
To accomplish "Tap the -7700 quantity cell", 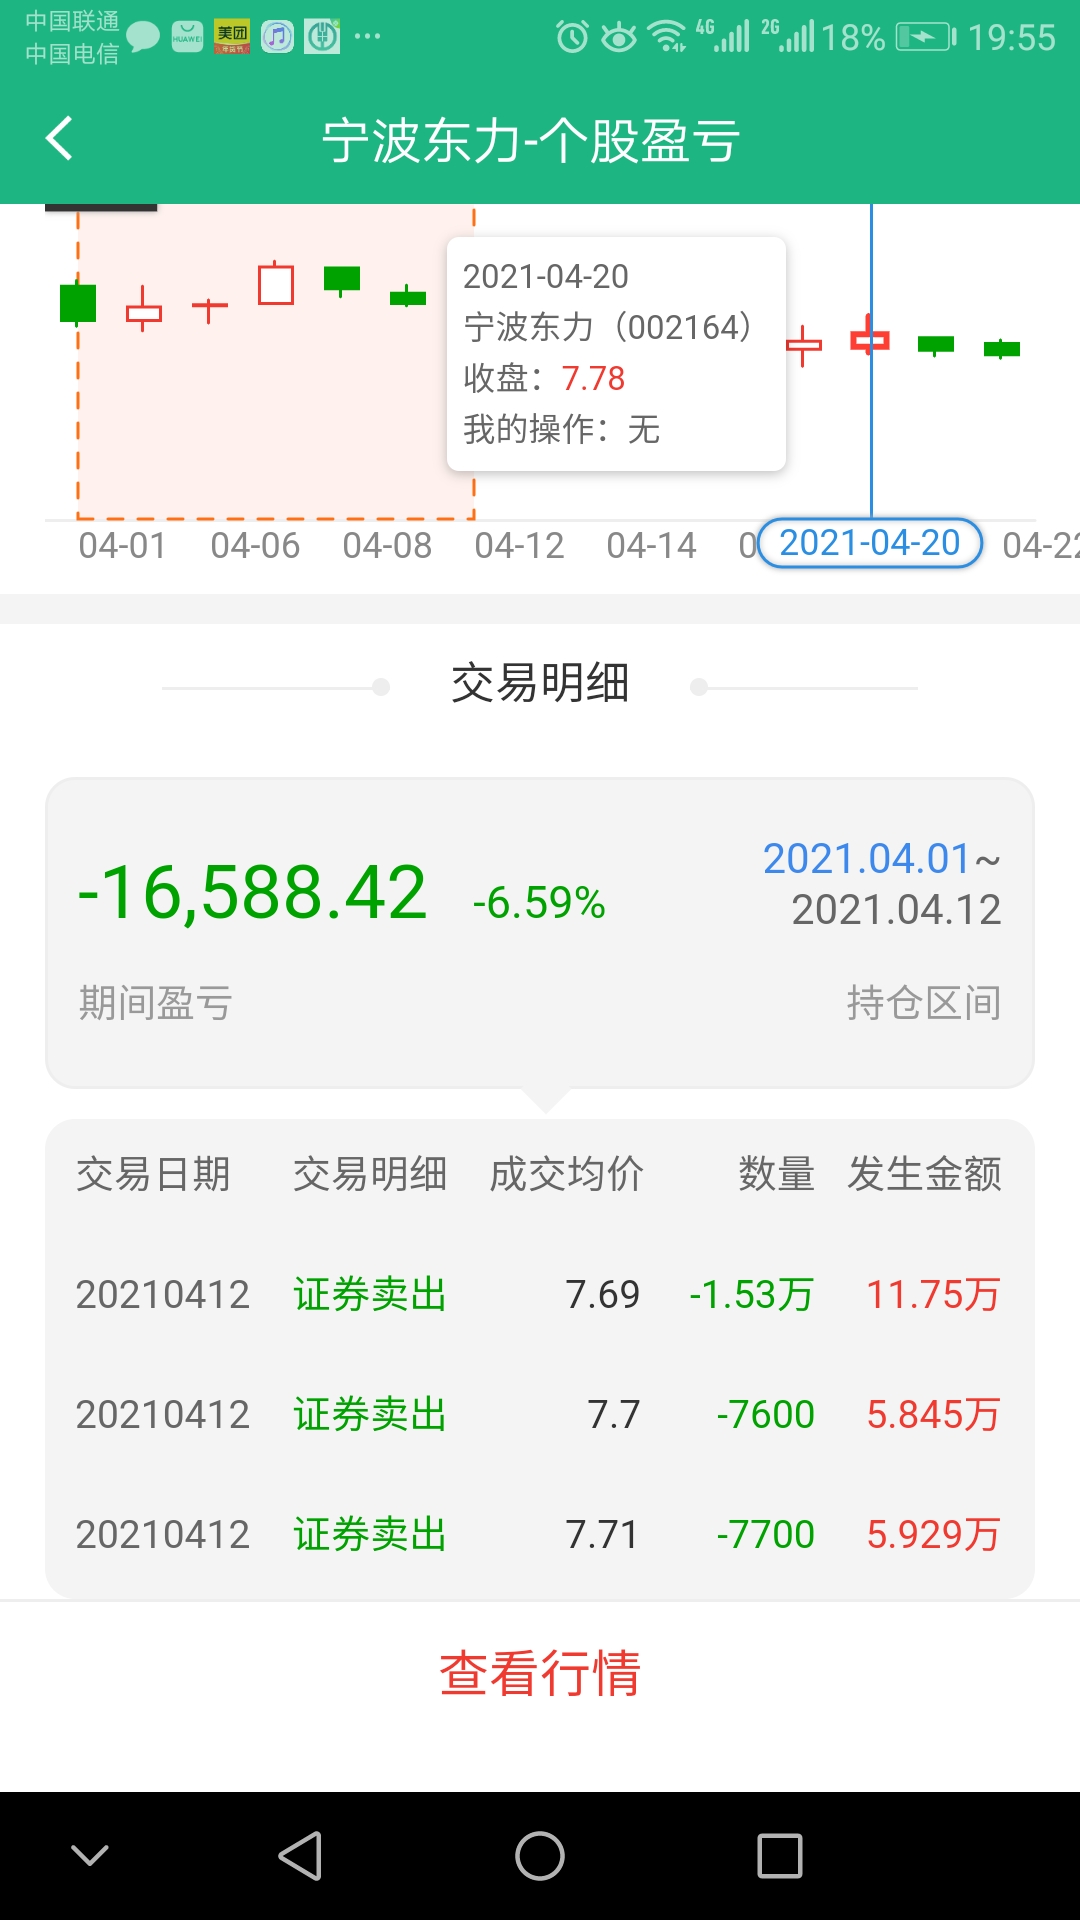I will point(765,1534).
